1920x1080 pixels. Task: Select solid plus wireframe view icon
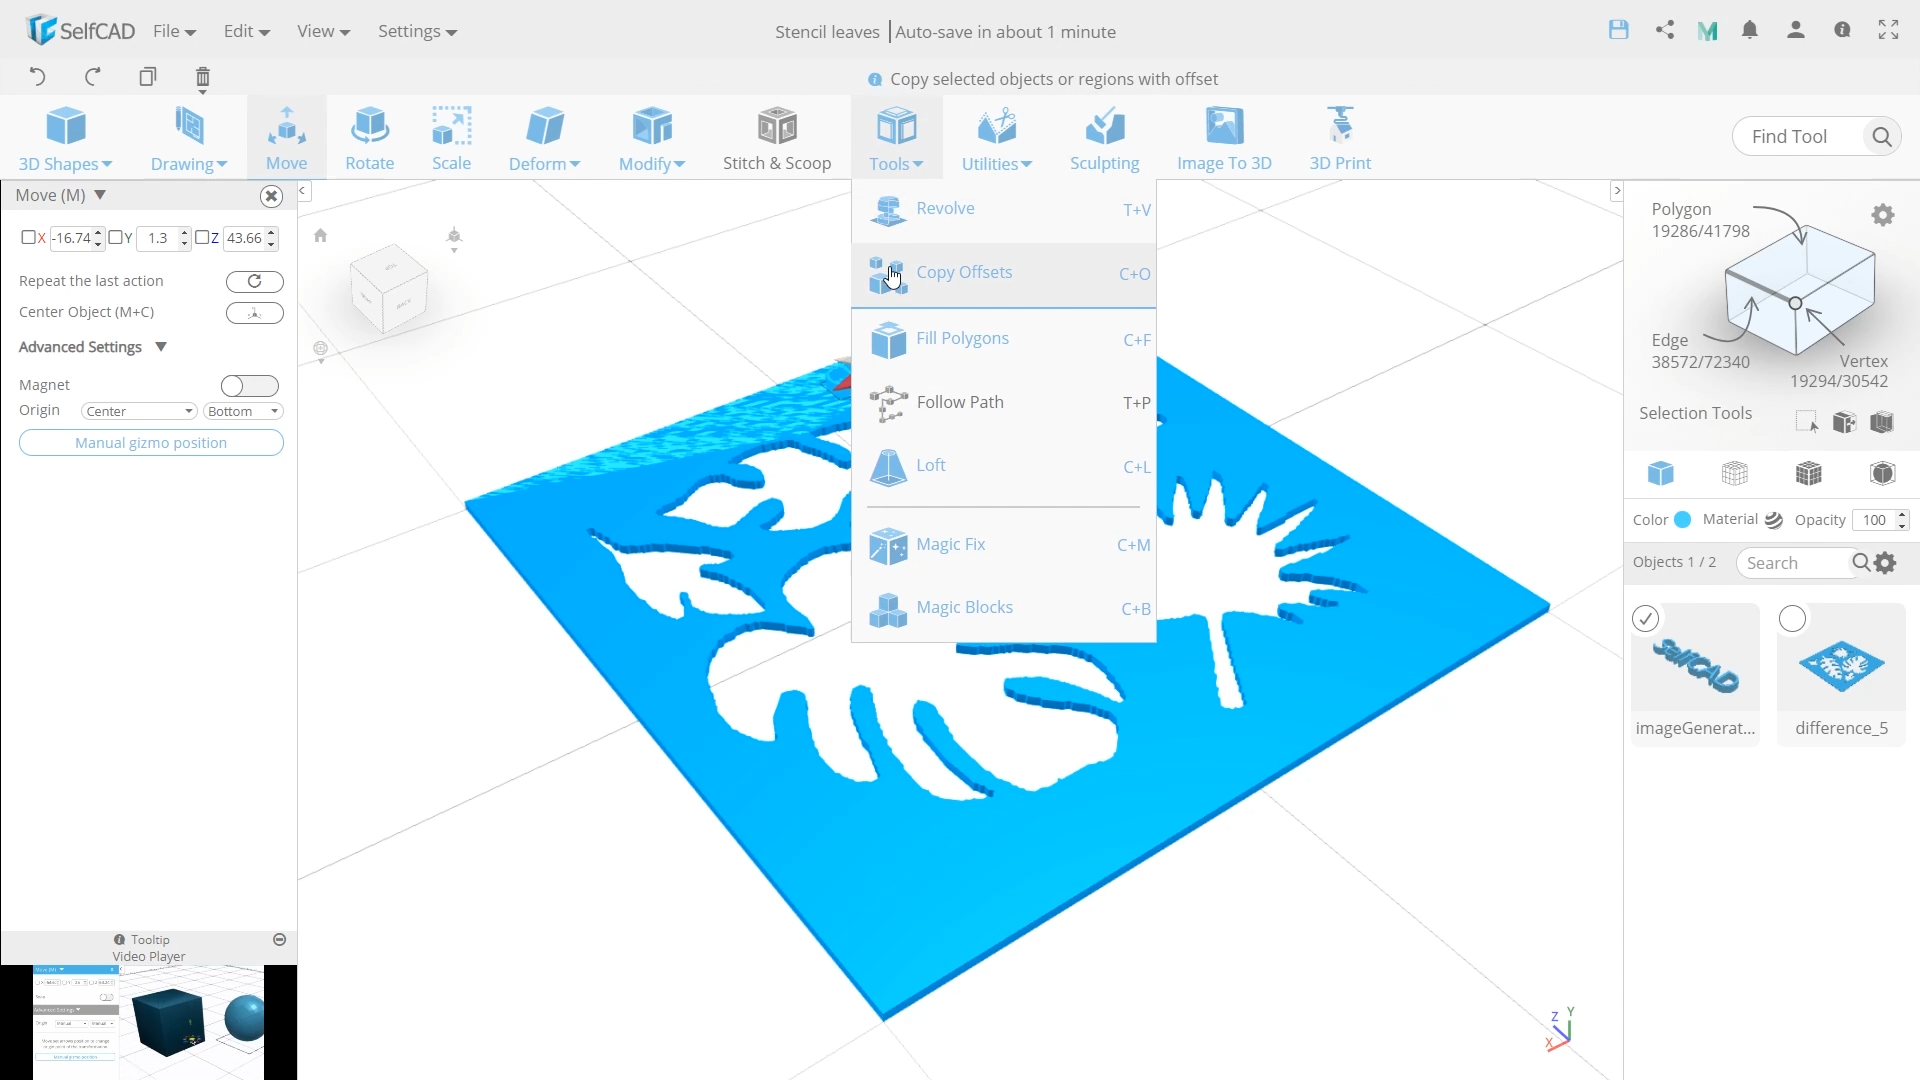(x=1809, y=473)
